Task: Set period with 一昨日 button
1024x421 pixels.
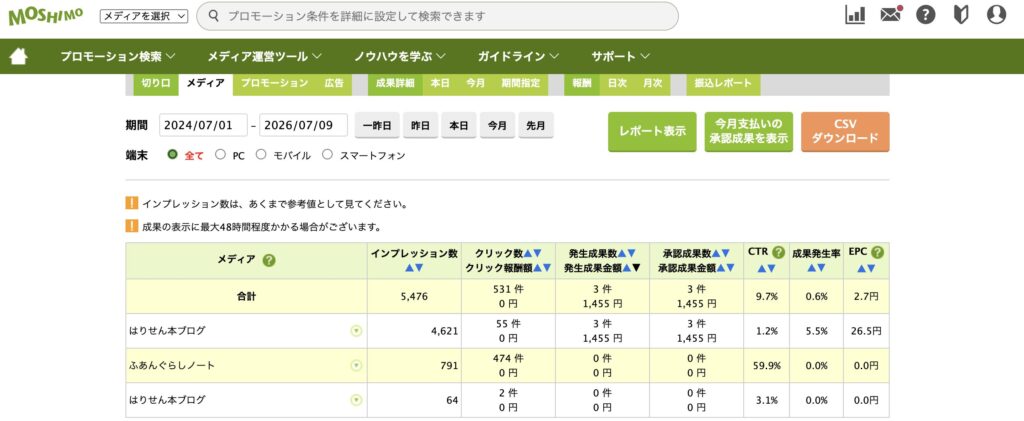Action: tap(377, 126)
